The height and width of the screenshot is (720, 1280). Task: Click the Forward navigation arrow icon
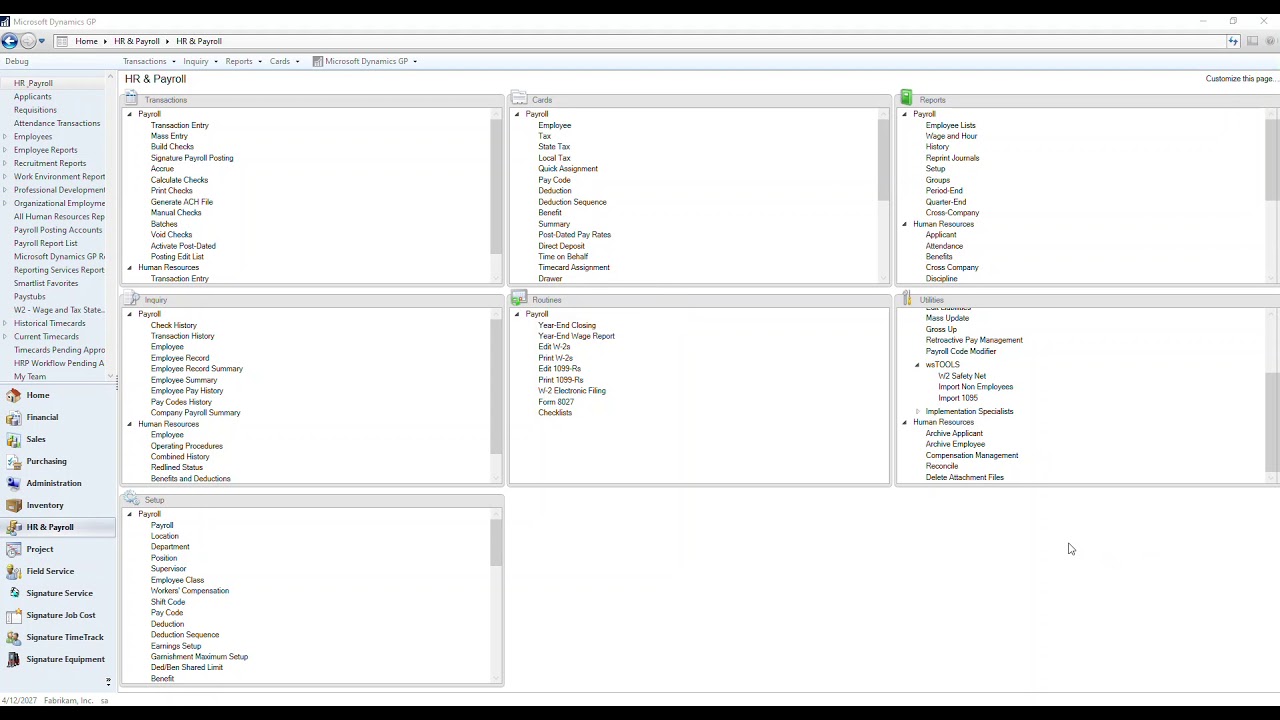coord(27,41)
